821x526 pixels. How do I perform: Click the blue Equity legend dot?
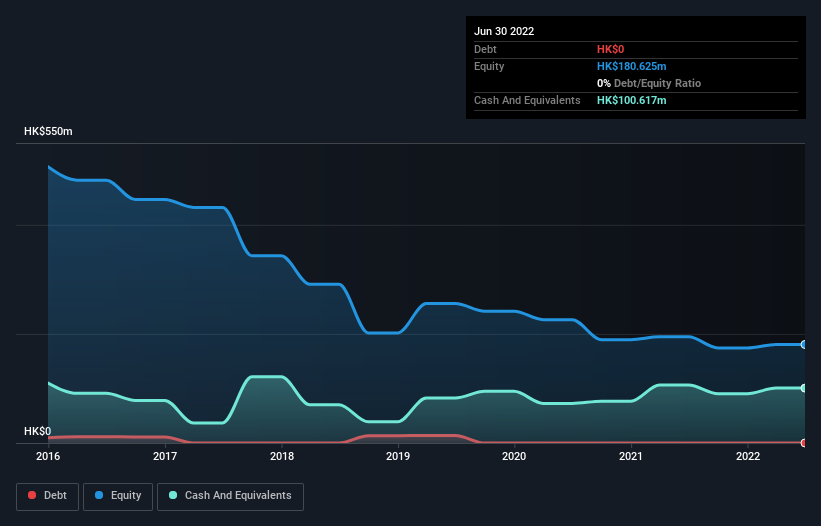coord(99,495)
